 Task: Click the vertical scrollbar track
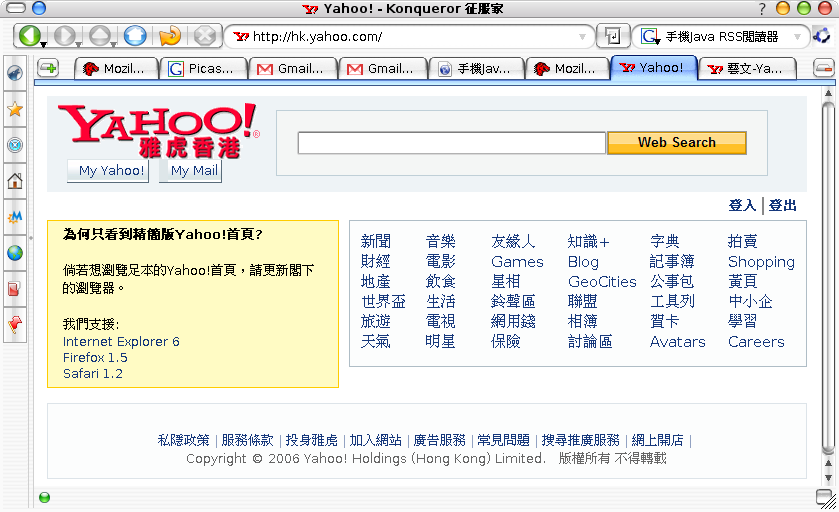(x=828, y=278)
